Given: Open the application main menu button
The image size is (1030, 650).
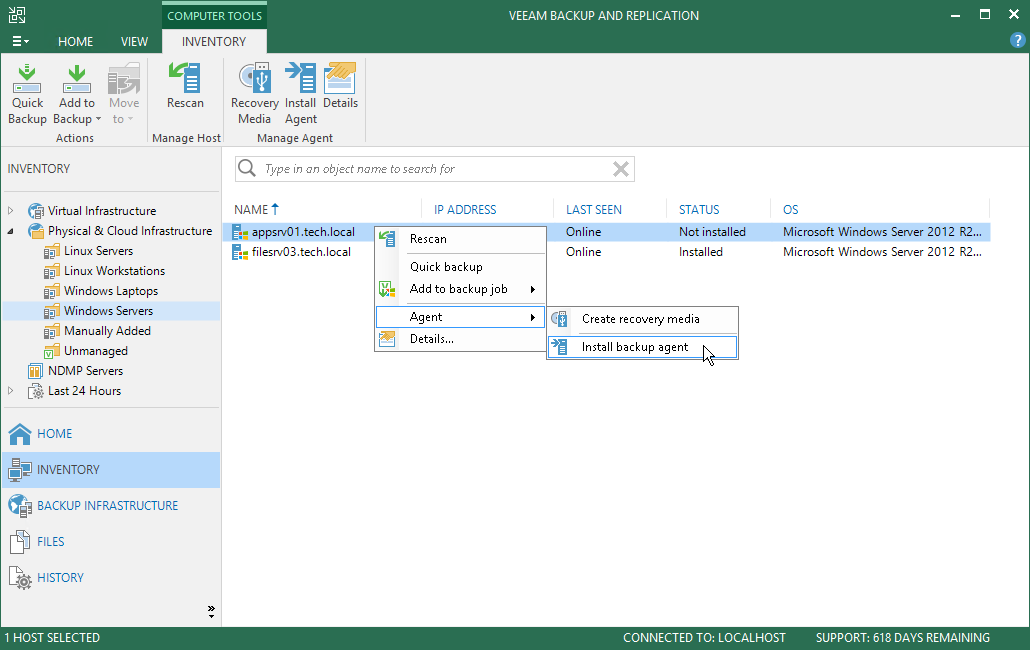Looking at the screenshot, I should 20,41.
